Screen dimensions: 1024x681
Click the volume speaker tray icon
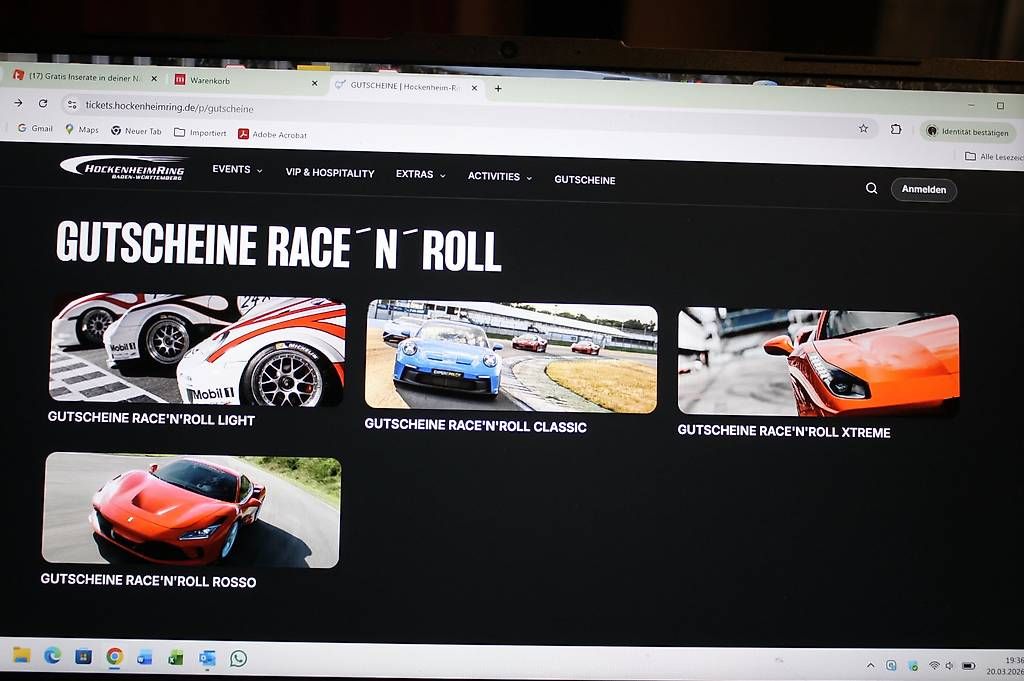[950, 665]
